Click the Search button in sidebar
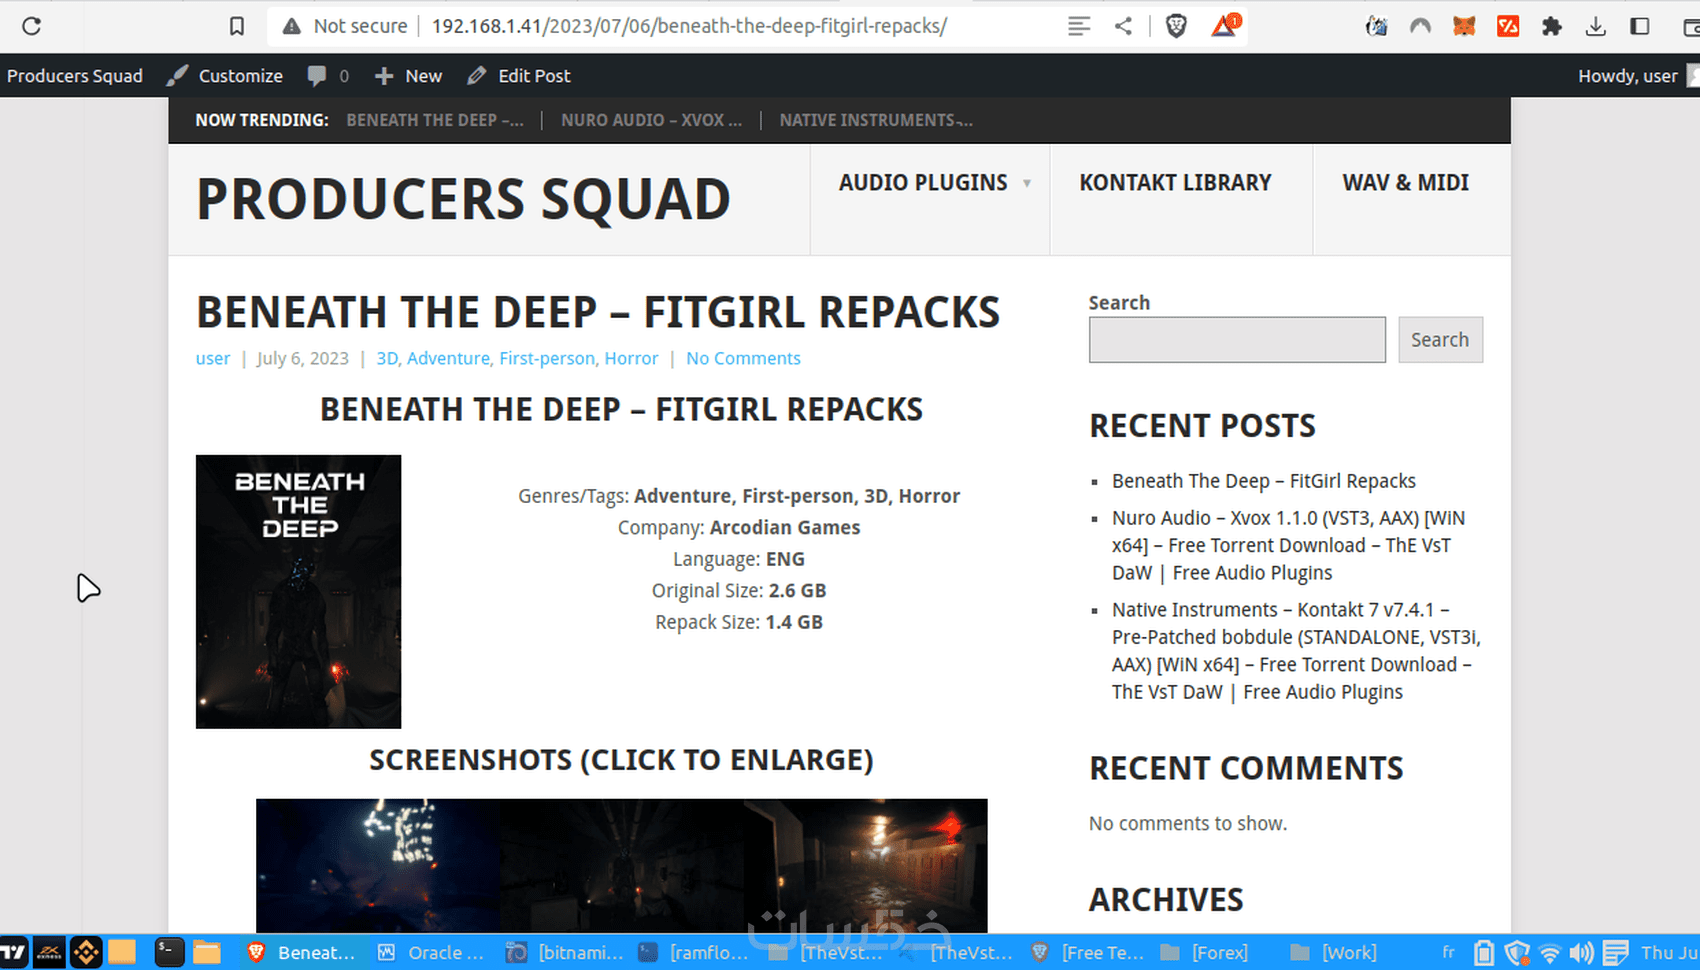Image resolution: width=1700 pixels, height=970 pixels. (x=1440, y=340)
